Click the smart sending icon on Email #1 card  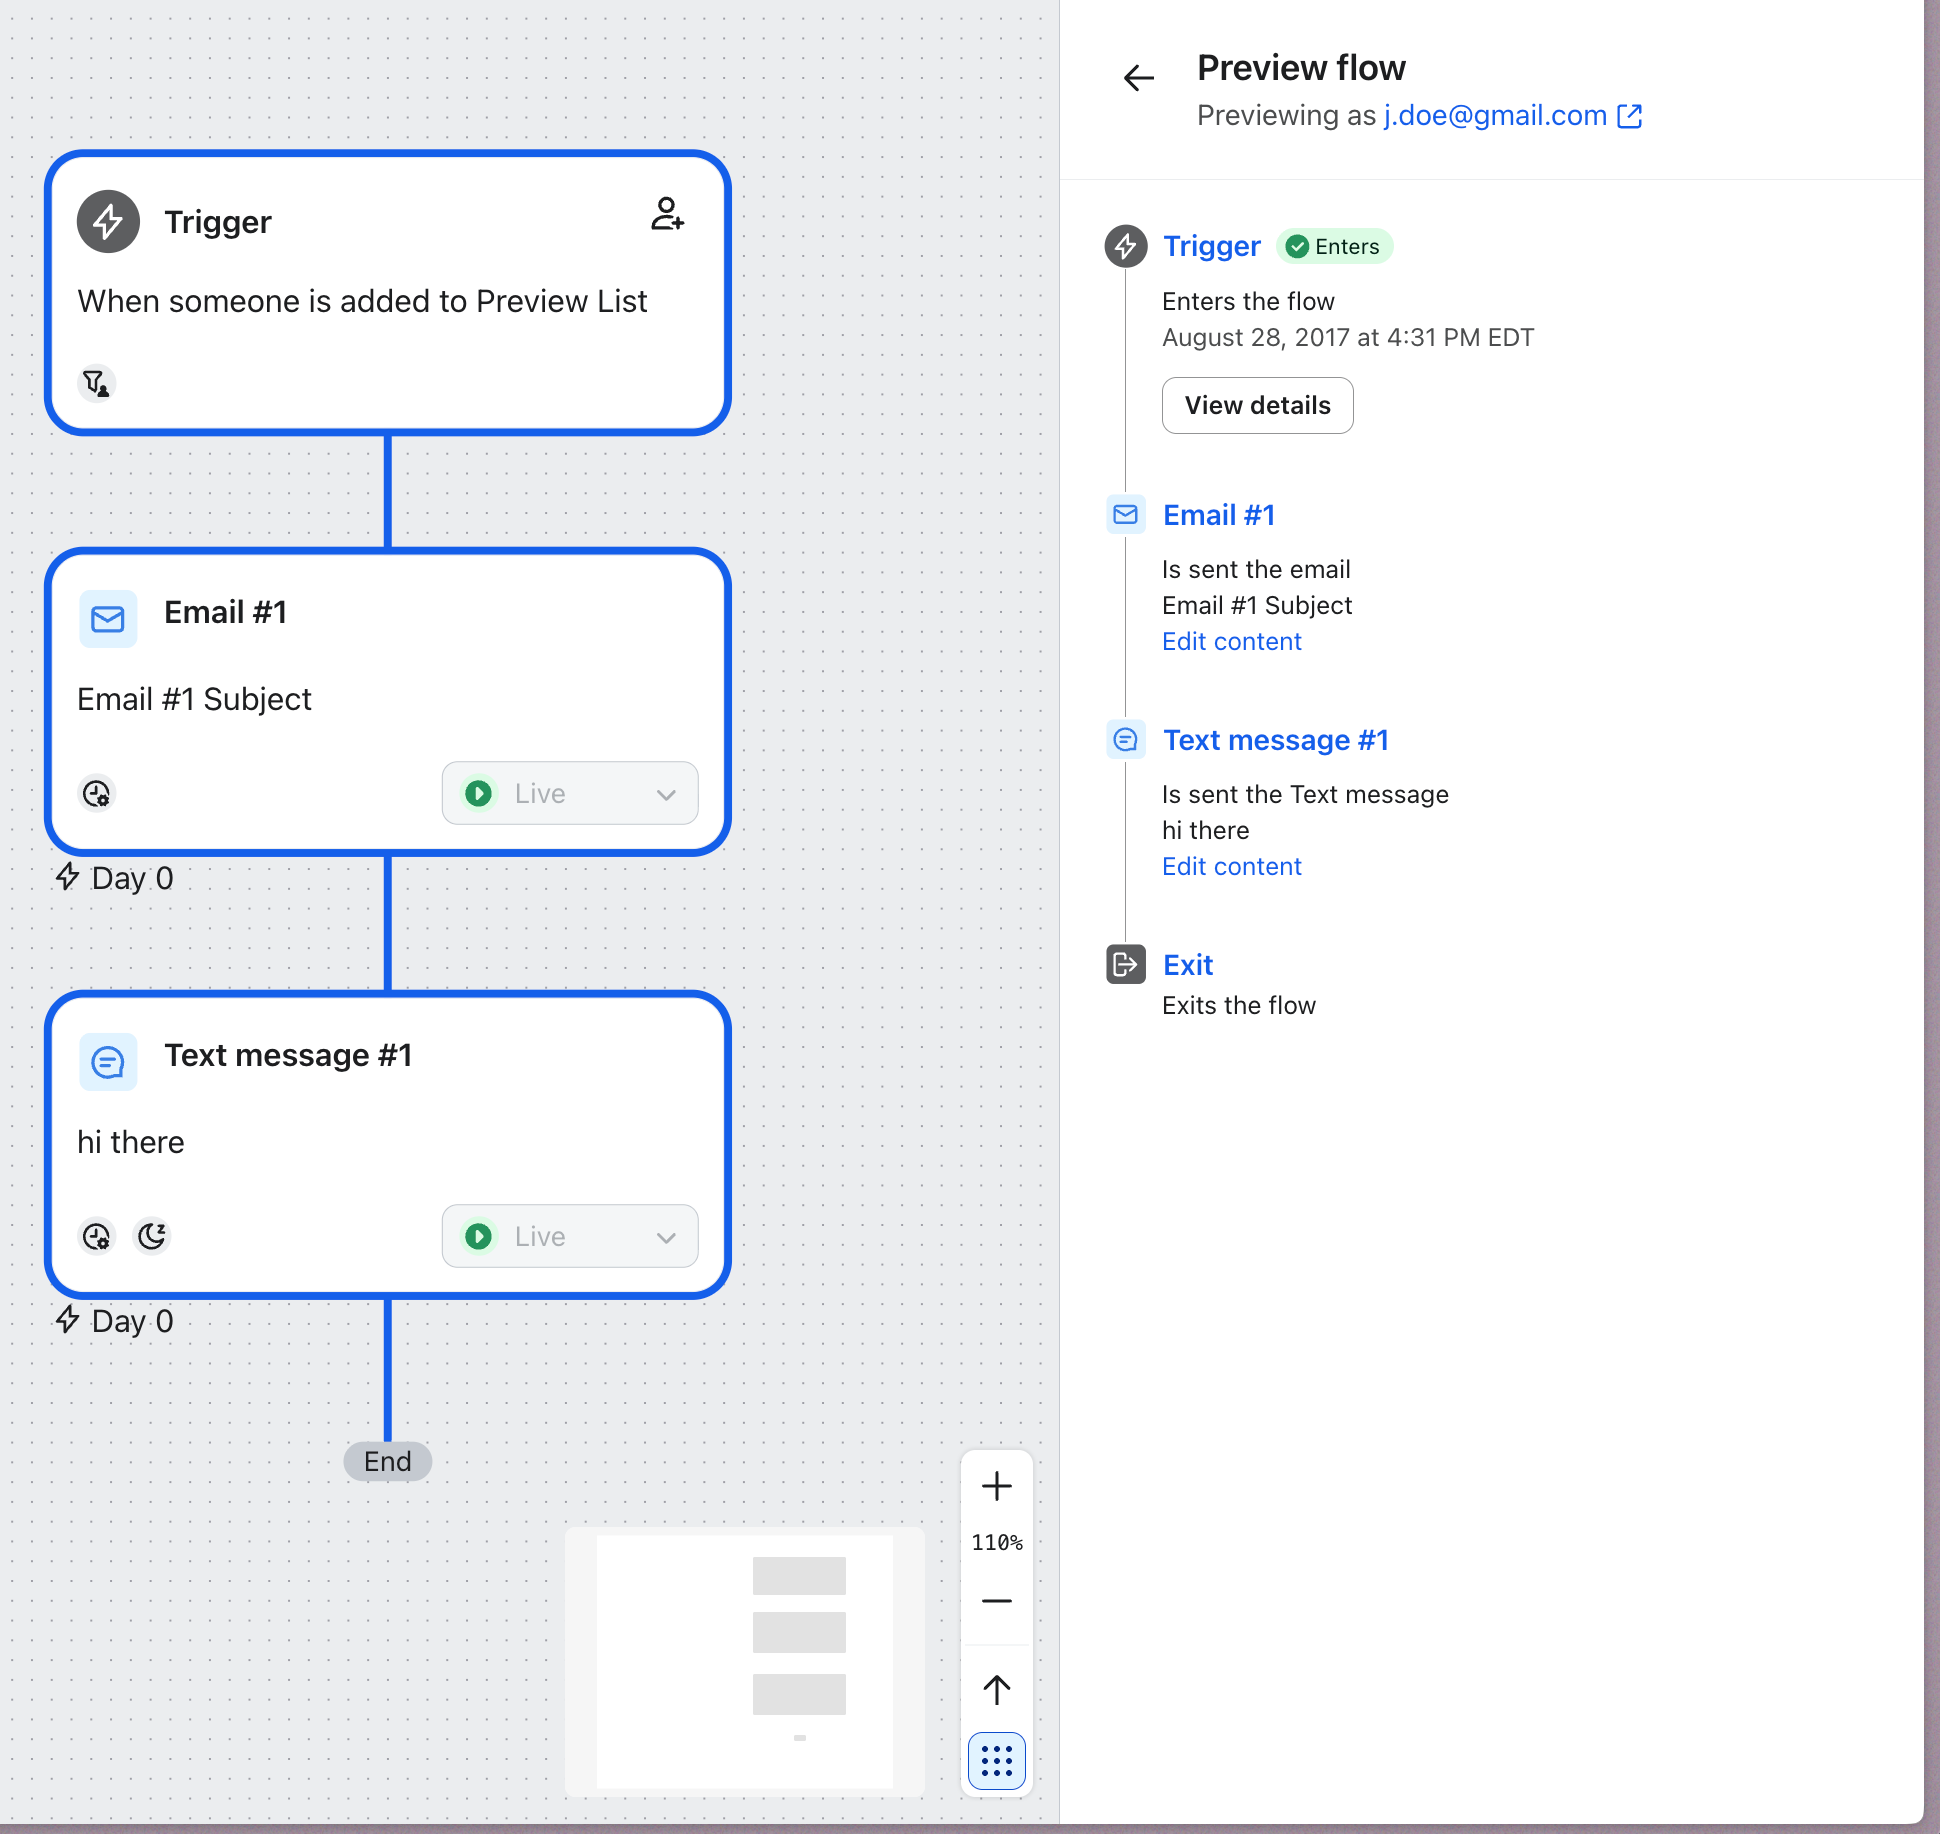(x=96, y=793)
